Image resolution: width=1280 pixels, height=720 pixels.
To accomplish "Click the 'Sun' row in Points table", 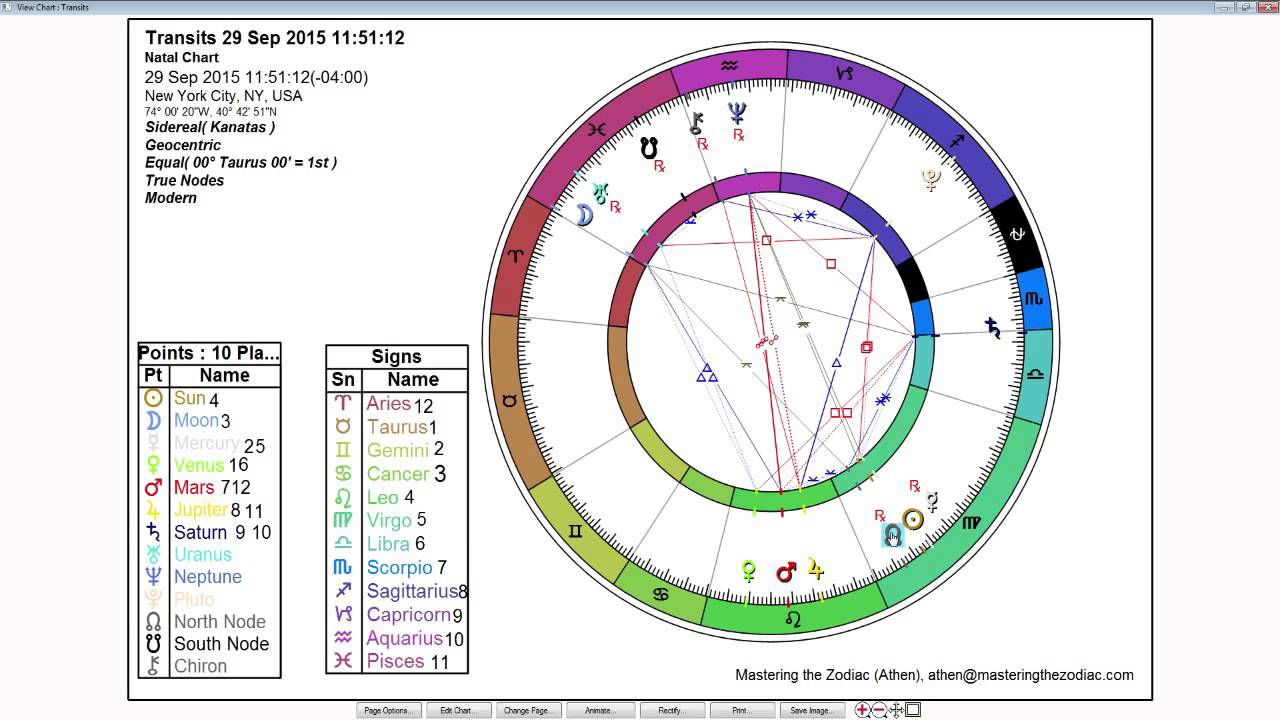I will pyautogui.click(x=209, y=398).
